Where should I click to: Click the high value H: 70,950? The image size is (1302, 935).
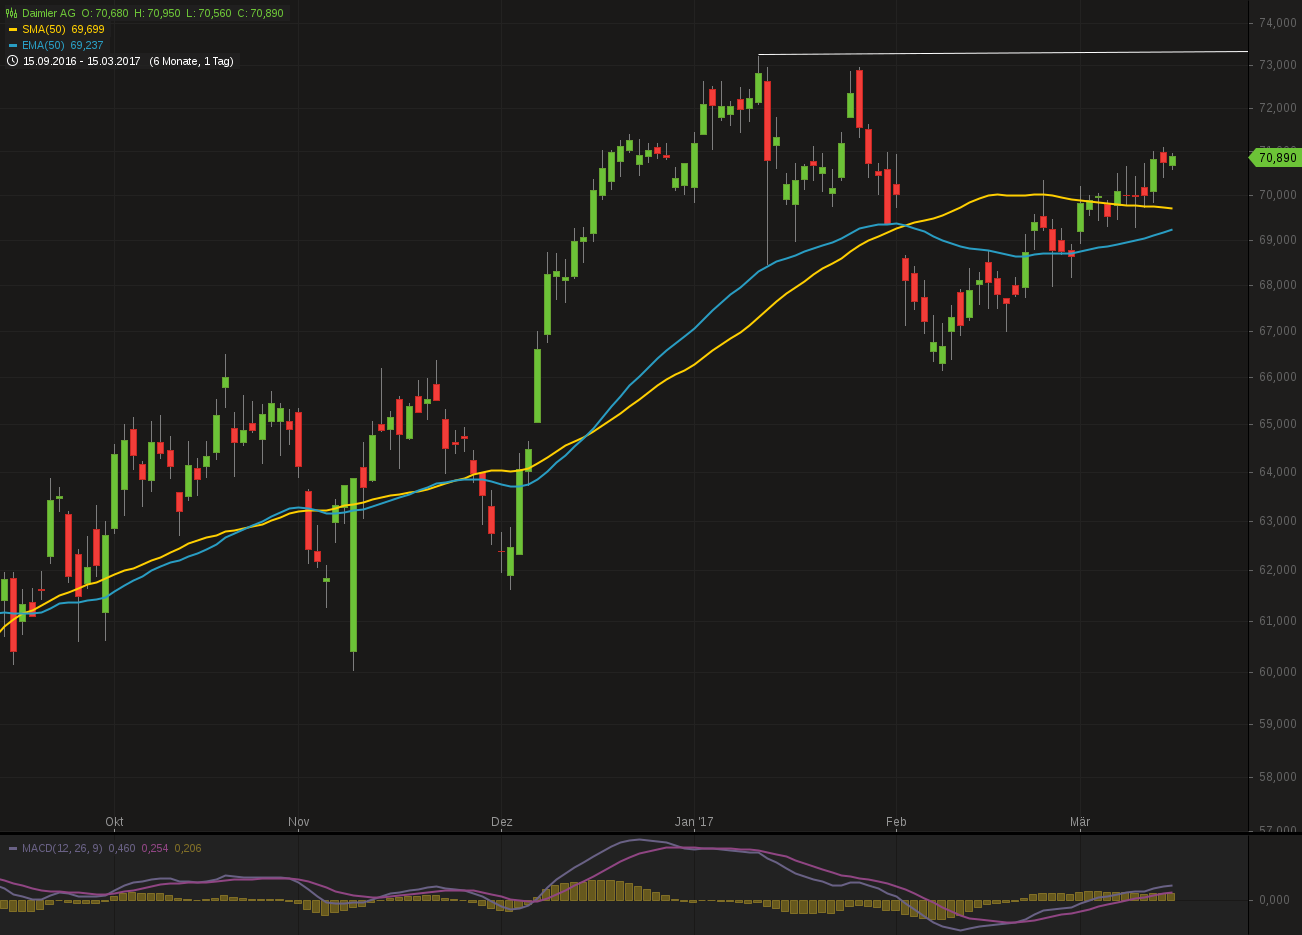pos(157,13)
